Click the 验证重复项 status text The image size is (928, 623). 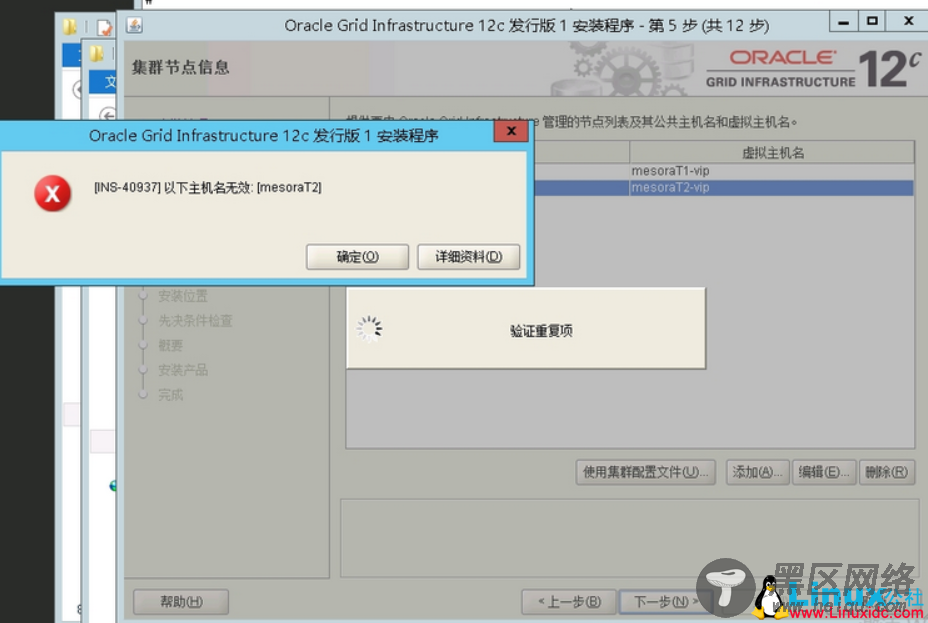point(541,331)
